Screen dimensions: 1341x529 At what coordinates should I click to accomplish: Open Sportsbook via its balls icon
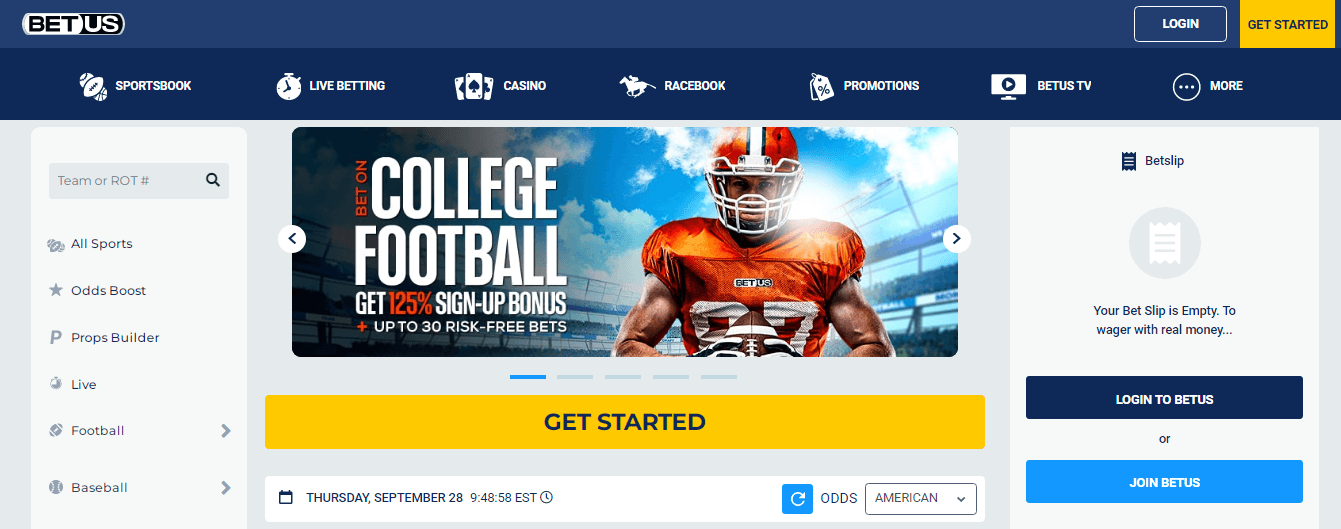click(93, 86)
